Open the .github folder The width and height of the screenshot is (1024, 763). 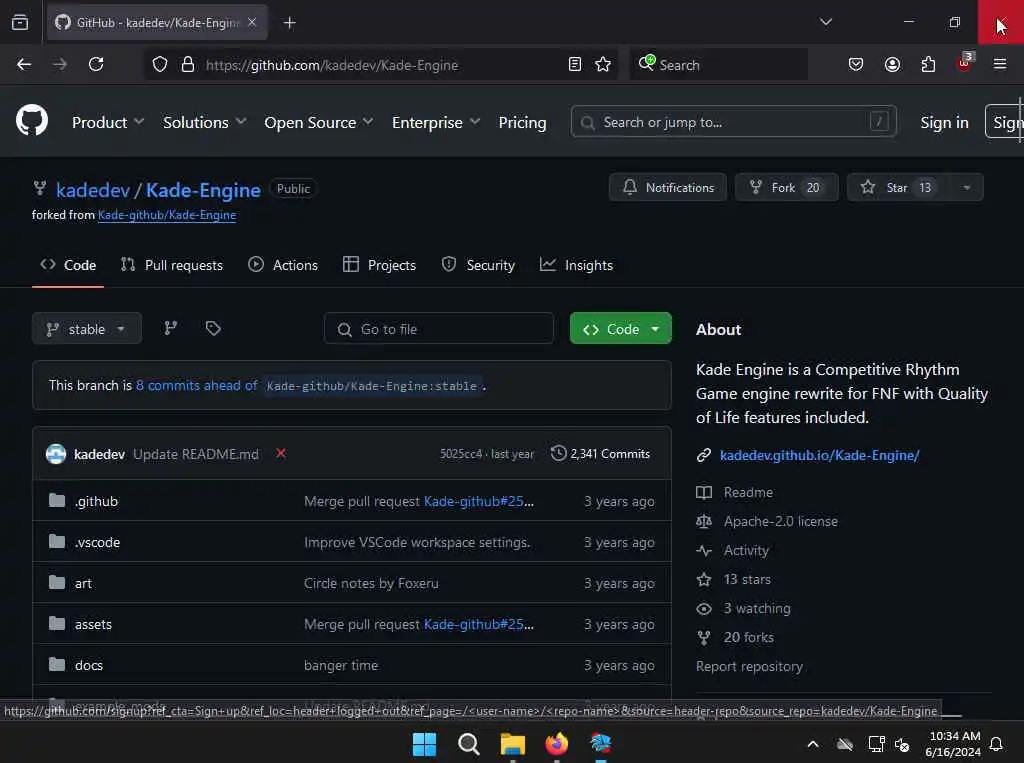[x=96, y=501]
